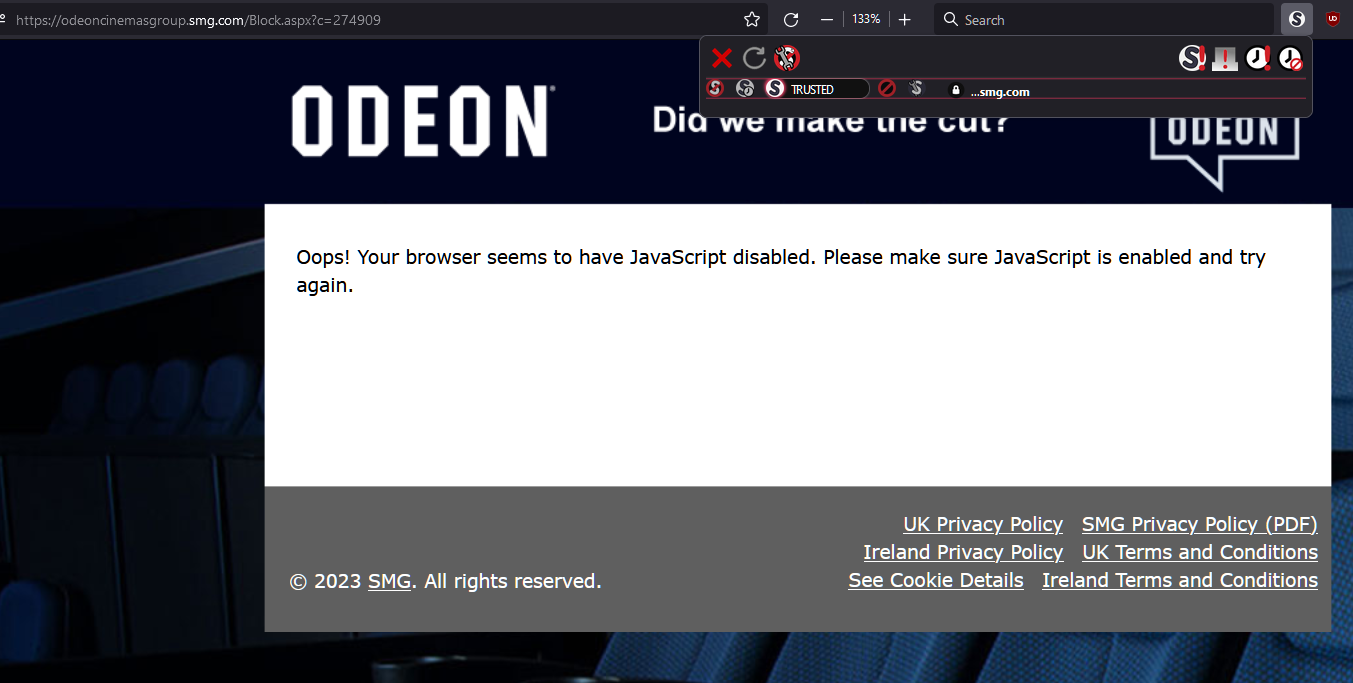This screenshot has height=683, width=1353.
Task: Open Ireland Terms and Conditions link
Action: click(x=1180, y=580)
